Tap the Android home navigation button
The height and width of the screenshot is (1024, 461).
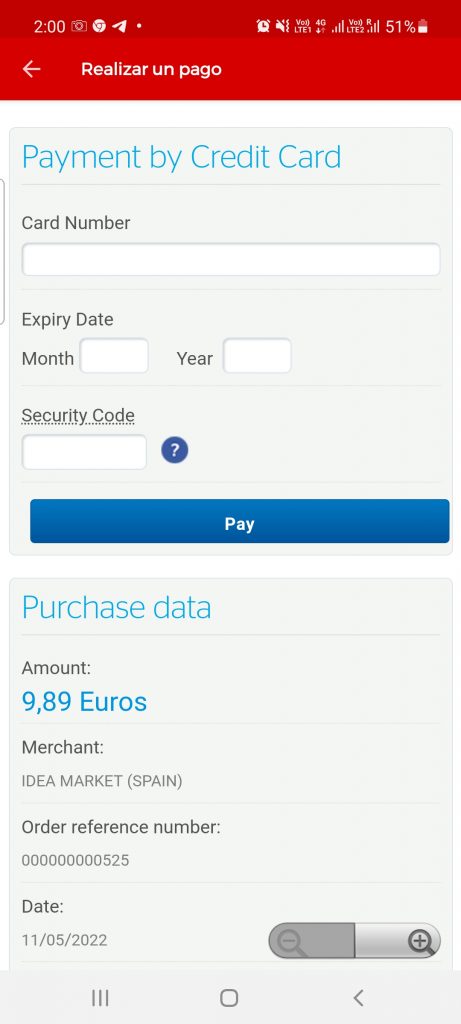click(x=229, y=997)
